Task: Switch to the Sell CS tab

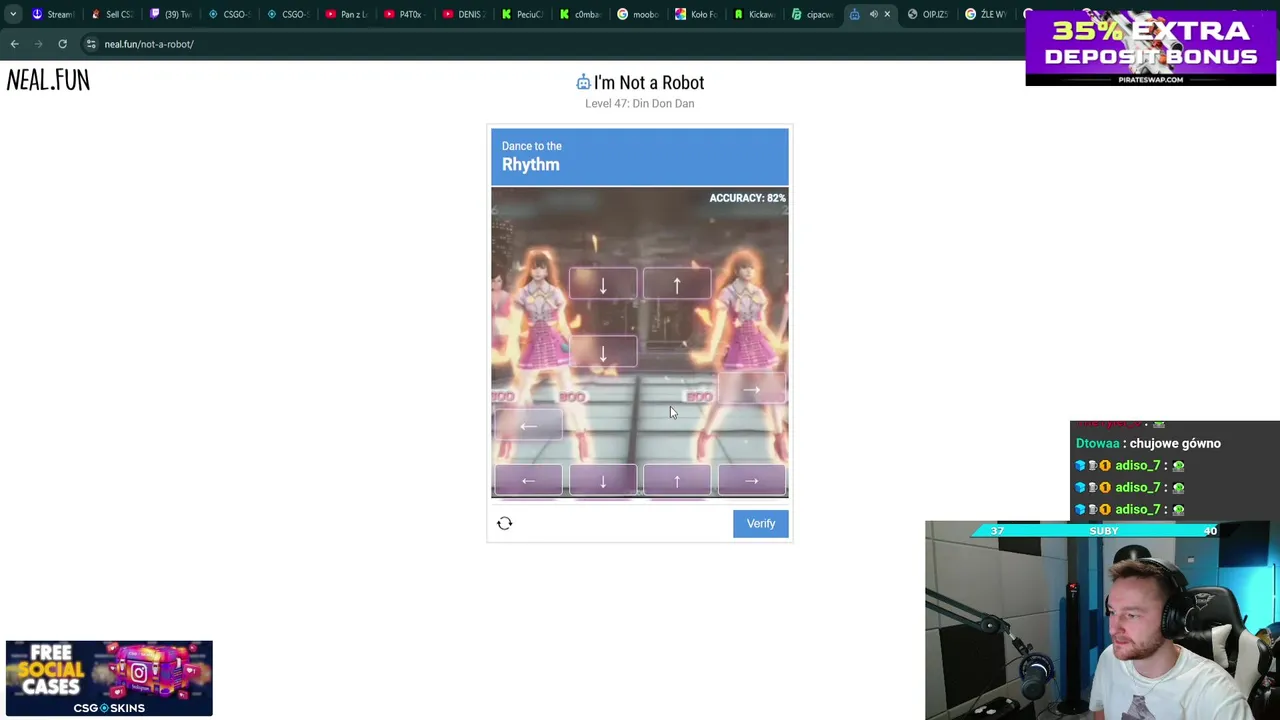Action: (x=111, y=14)
